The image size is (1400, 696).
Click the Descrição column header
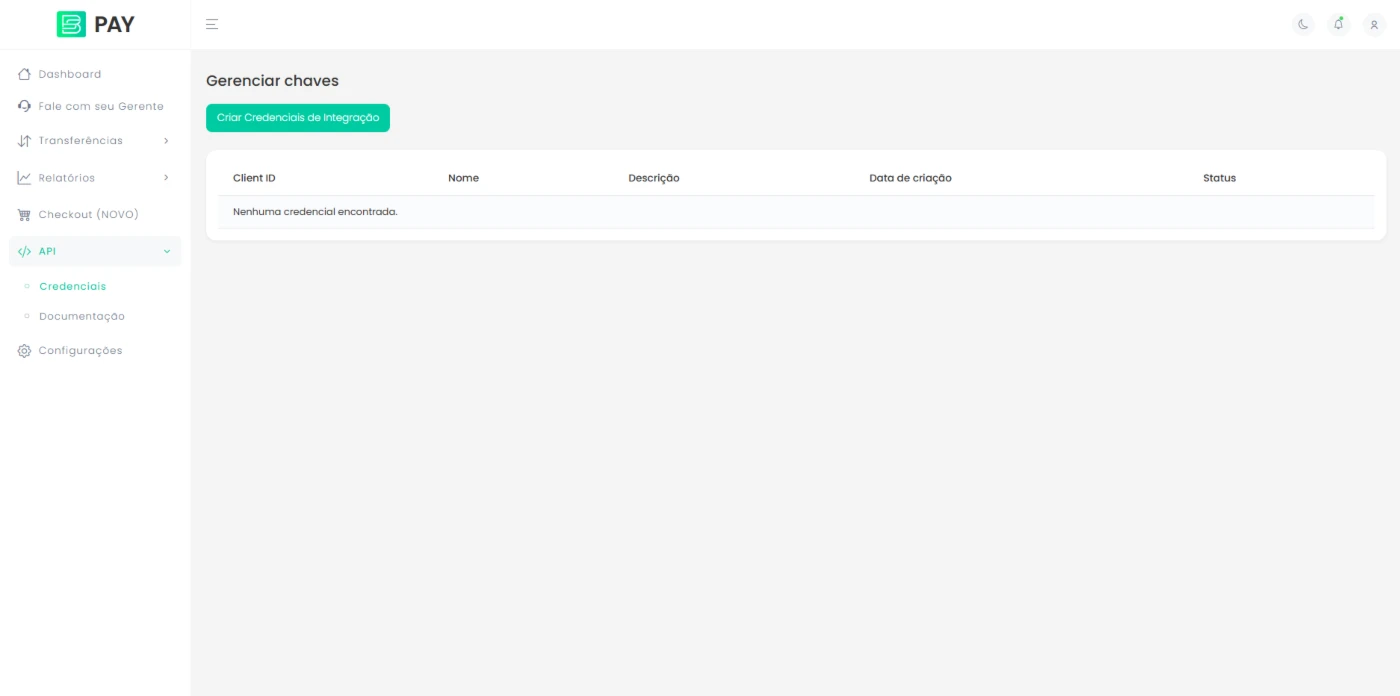[x=654, y=178]
